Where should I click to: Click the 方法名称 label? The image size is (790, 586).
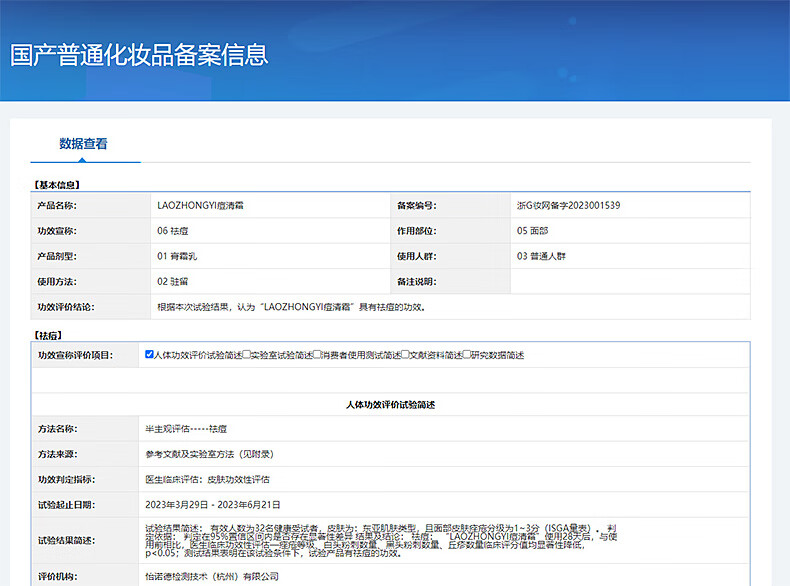coord(58,429)
